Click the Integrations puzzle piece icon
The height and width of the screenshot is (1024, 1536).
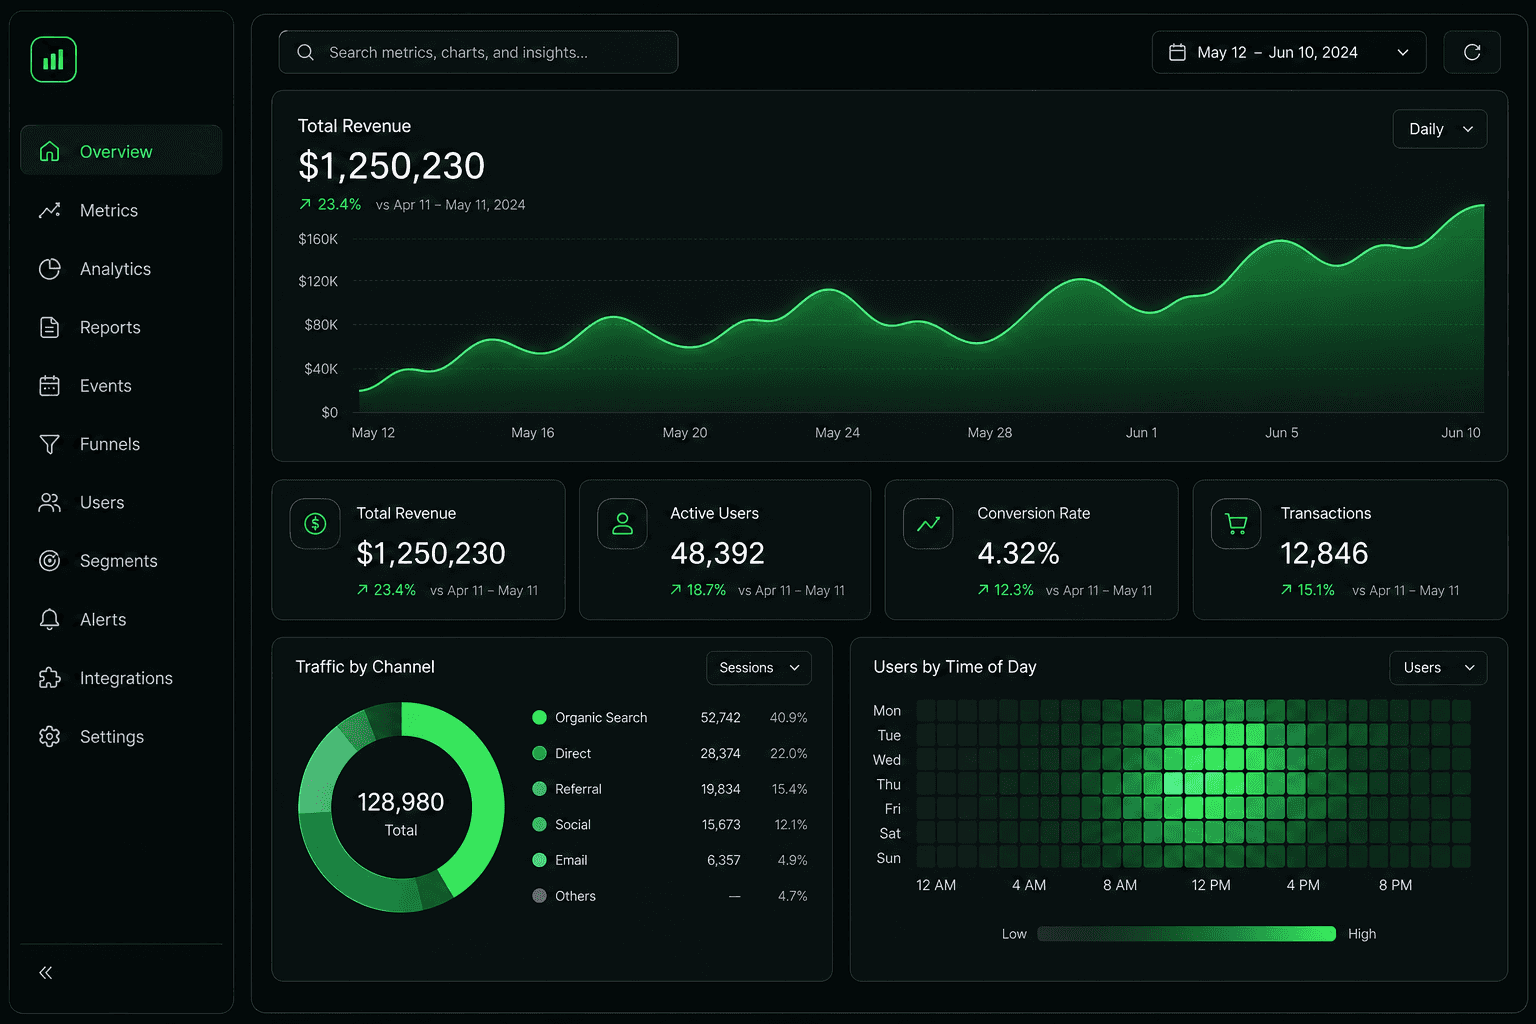click(x=49, y=678)
